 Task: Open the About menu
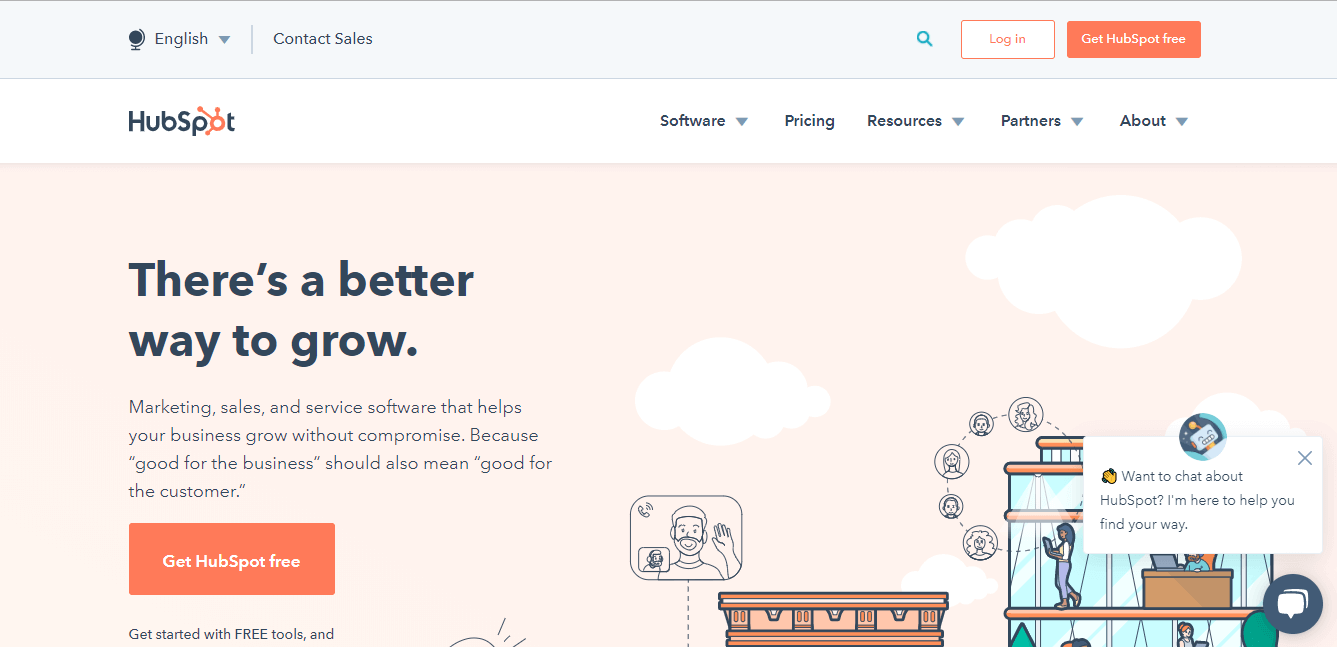click(1142, 121)
